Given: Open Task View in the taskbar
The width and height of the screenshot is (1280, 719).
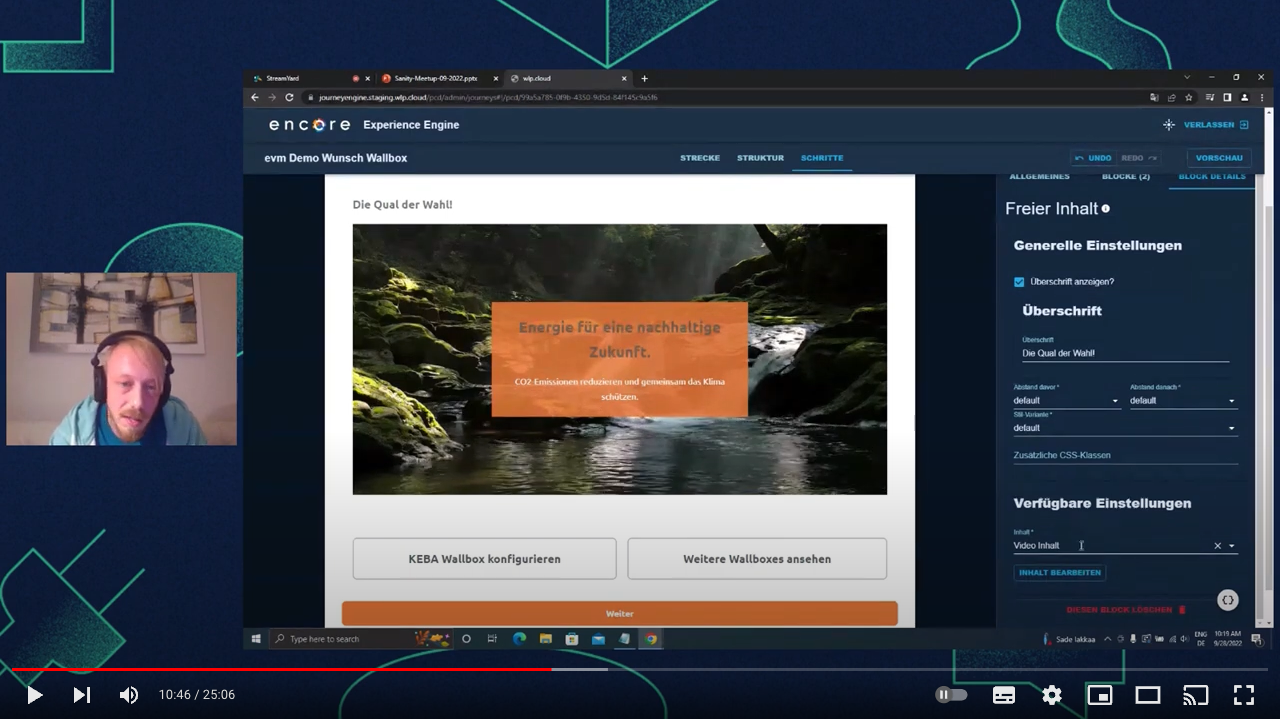Looking at the screenshot, I should pos(492,639).
